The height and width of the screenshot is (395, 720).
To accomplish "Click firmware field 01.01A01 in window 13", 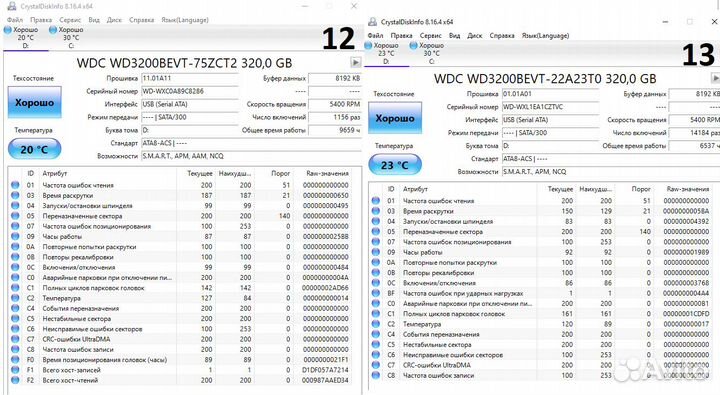I will [x=551, y=94].
